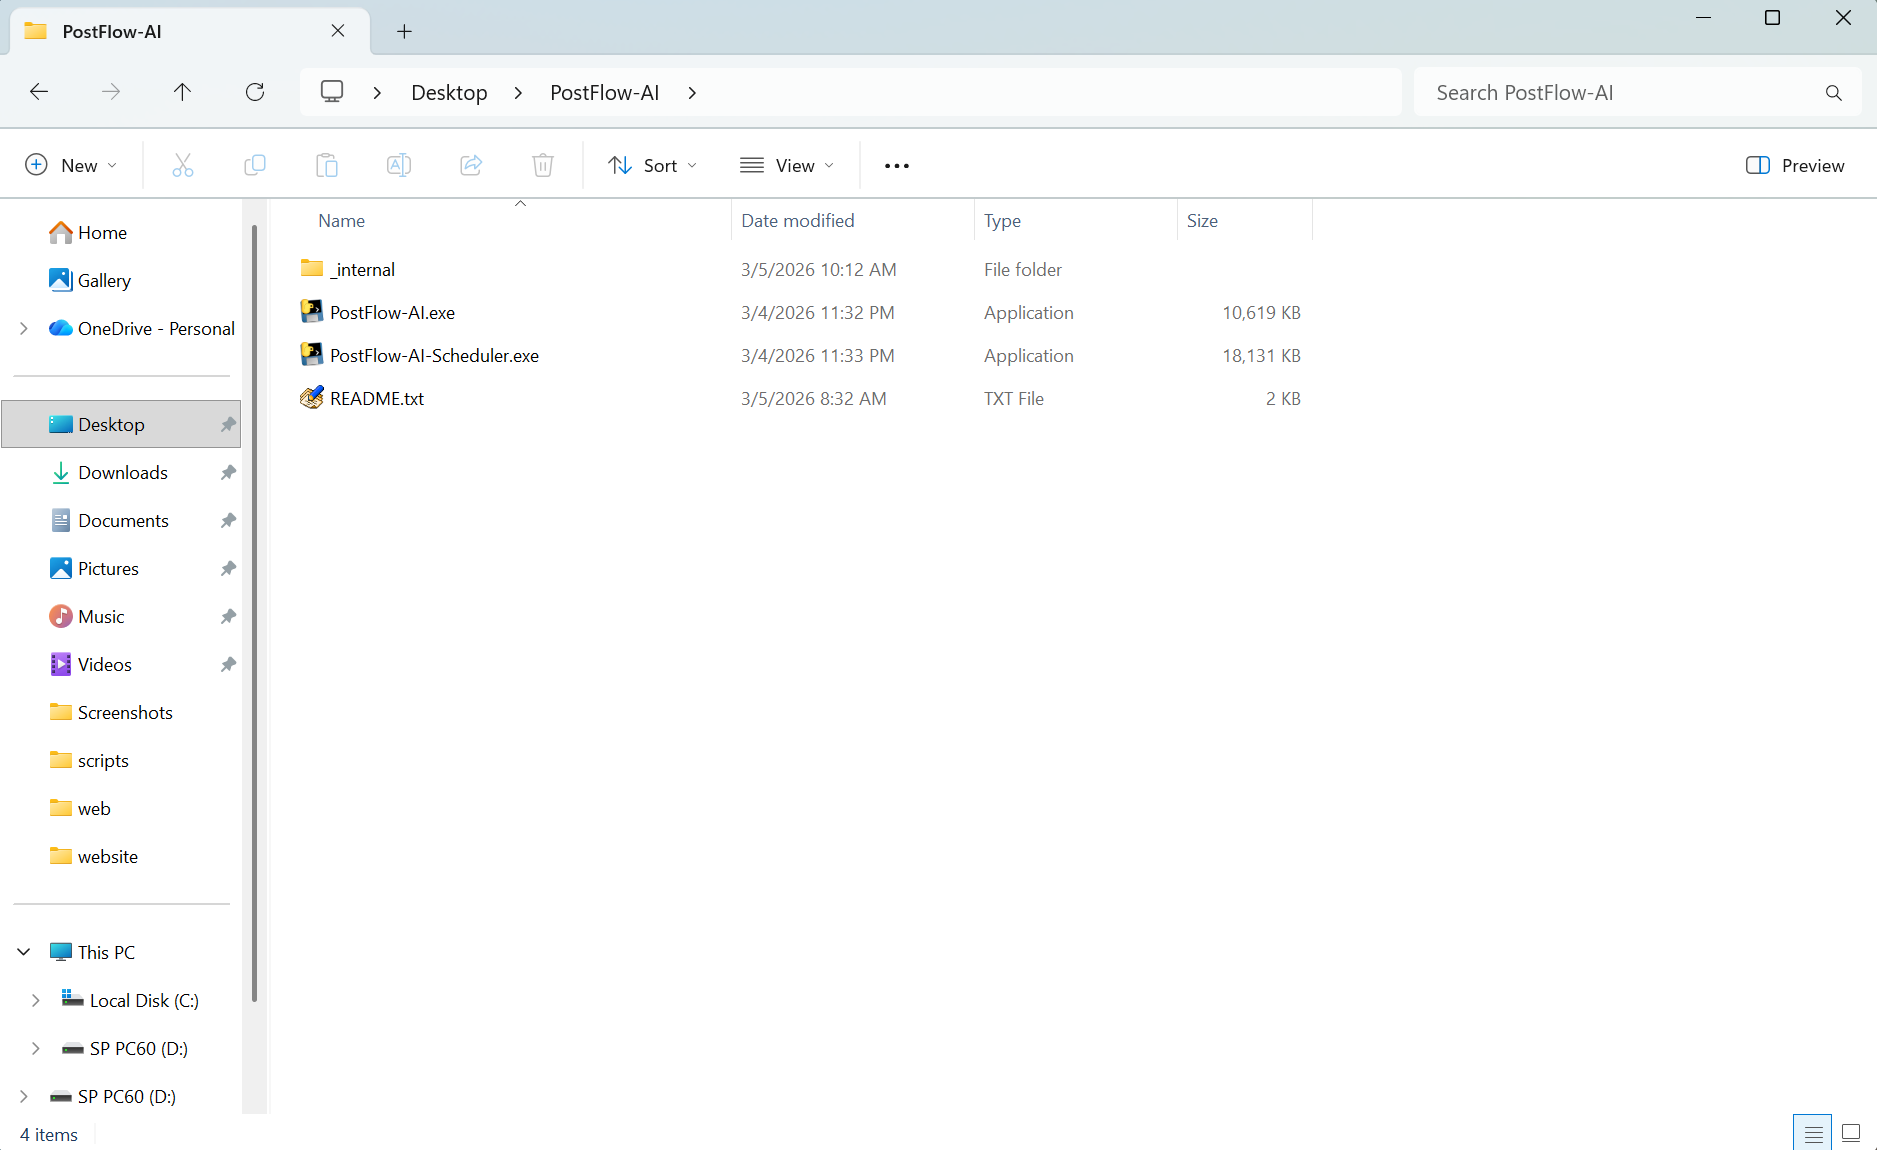Refresh the current folder view
1877x1150 pixels.
click(256, 92)
